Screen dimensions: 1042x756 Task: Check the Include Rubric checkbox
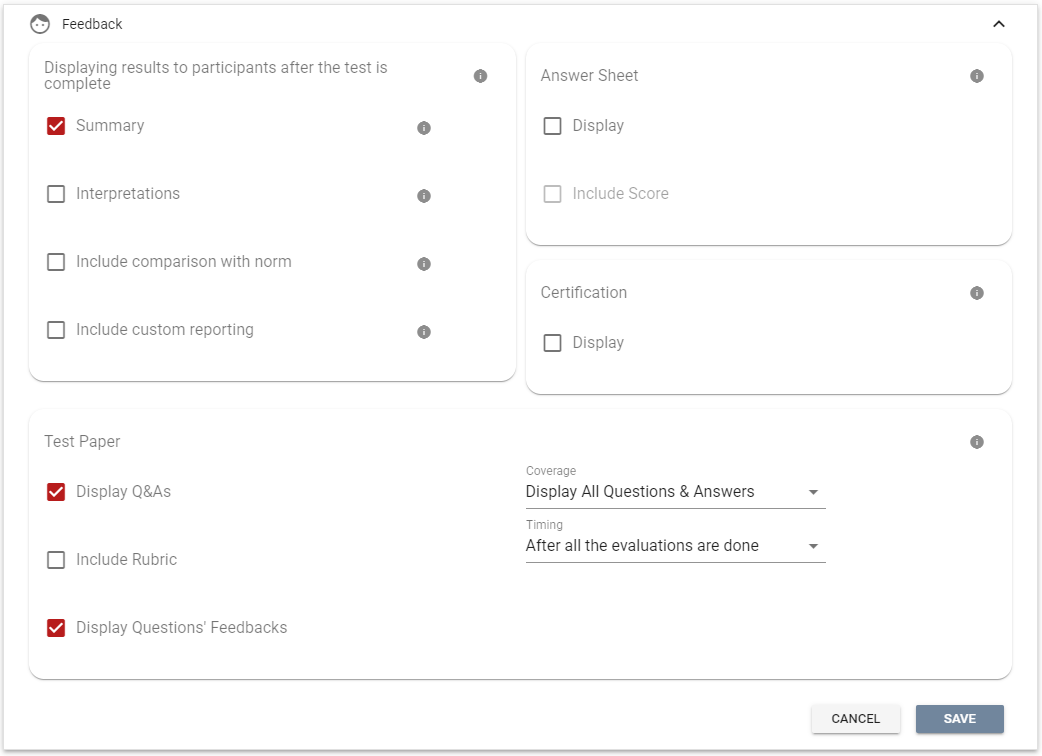click(56, 560)
